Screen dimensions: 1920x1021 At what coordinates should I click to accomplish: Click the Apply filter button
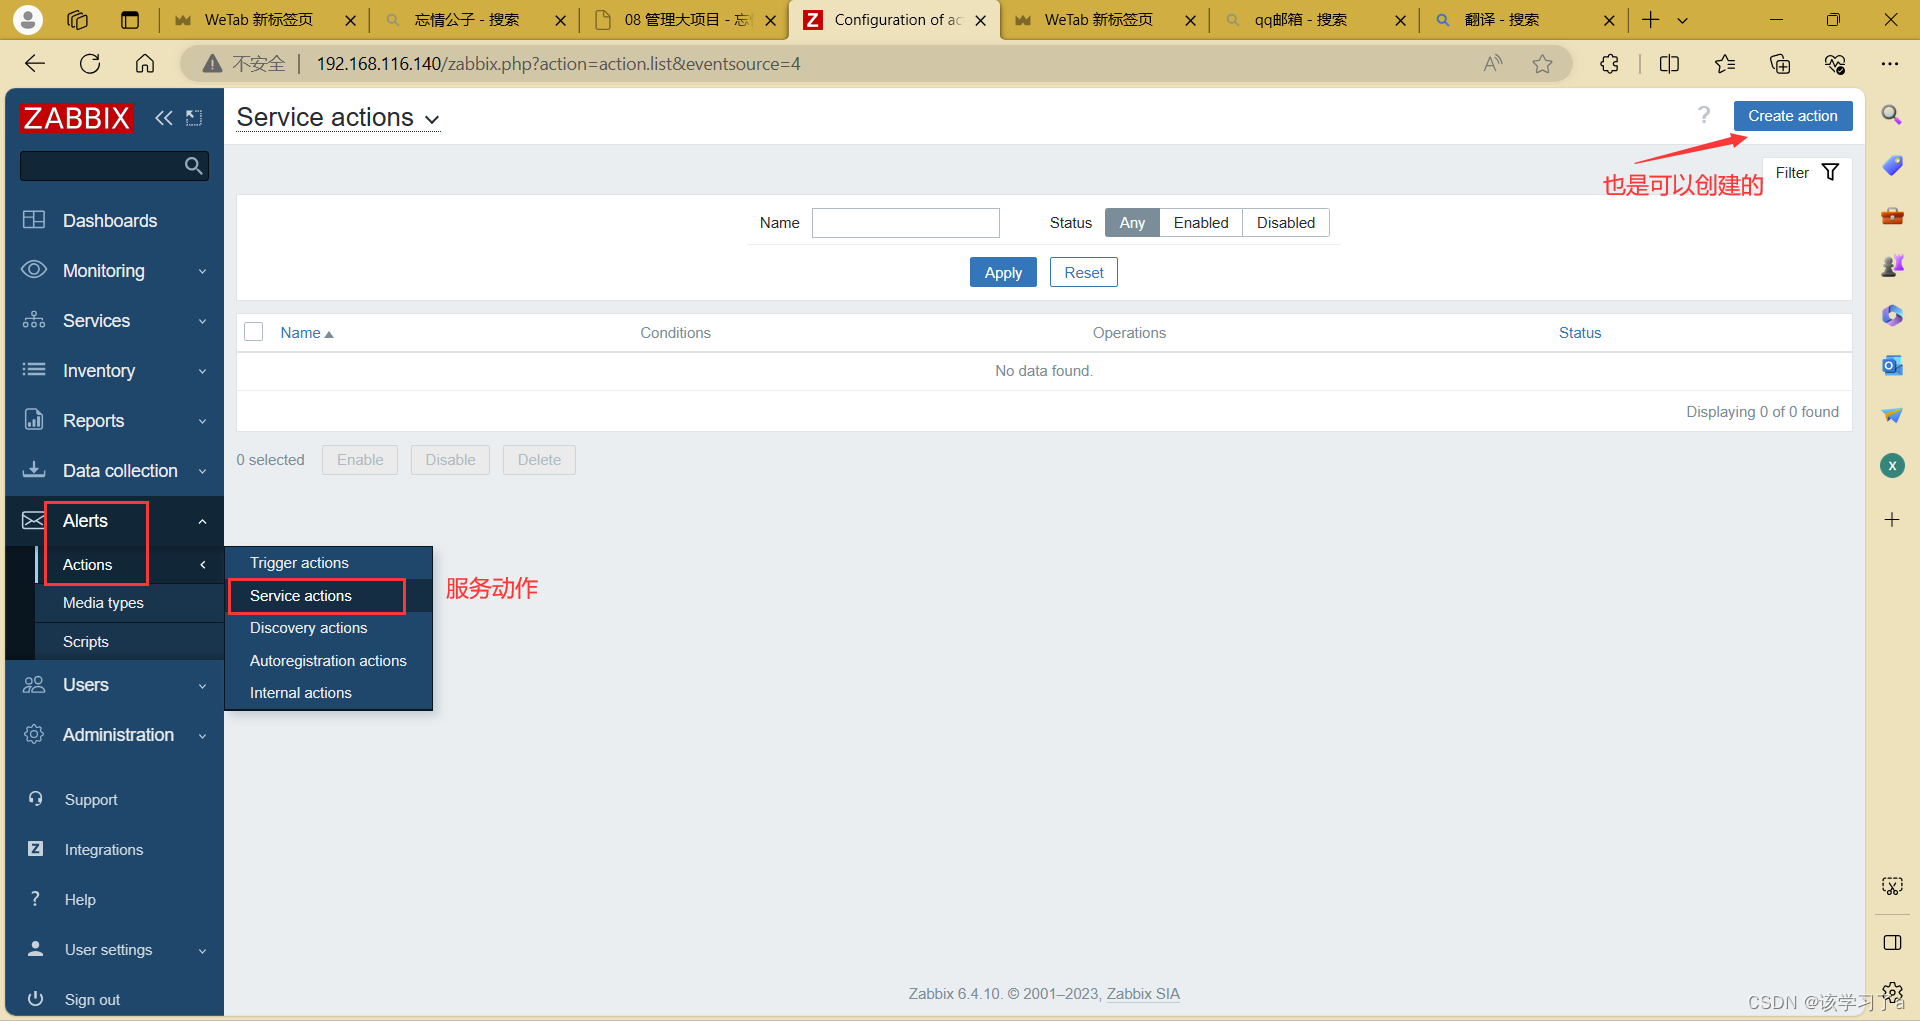(1003, 272)
